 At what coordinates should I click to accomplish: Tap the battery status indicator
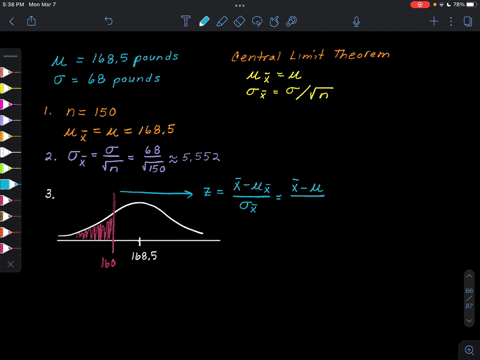coord(471,5)
